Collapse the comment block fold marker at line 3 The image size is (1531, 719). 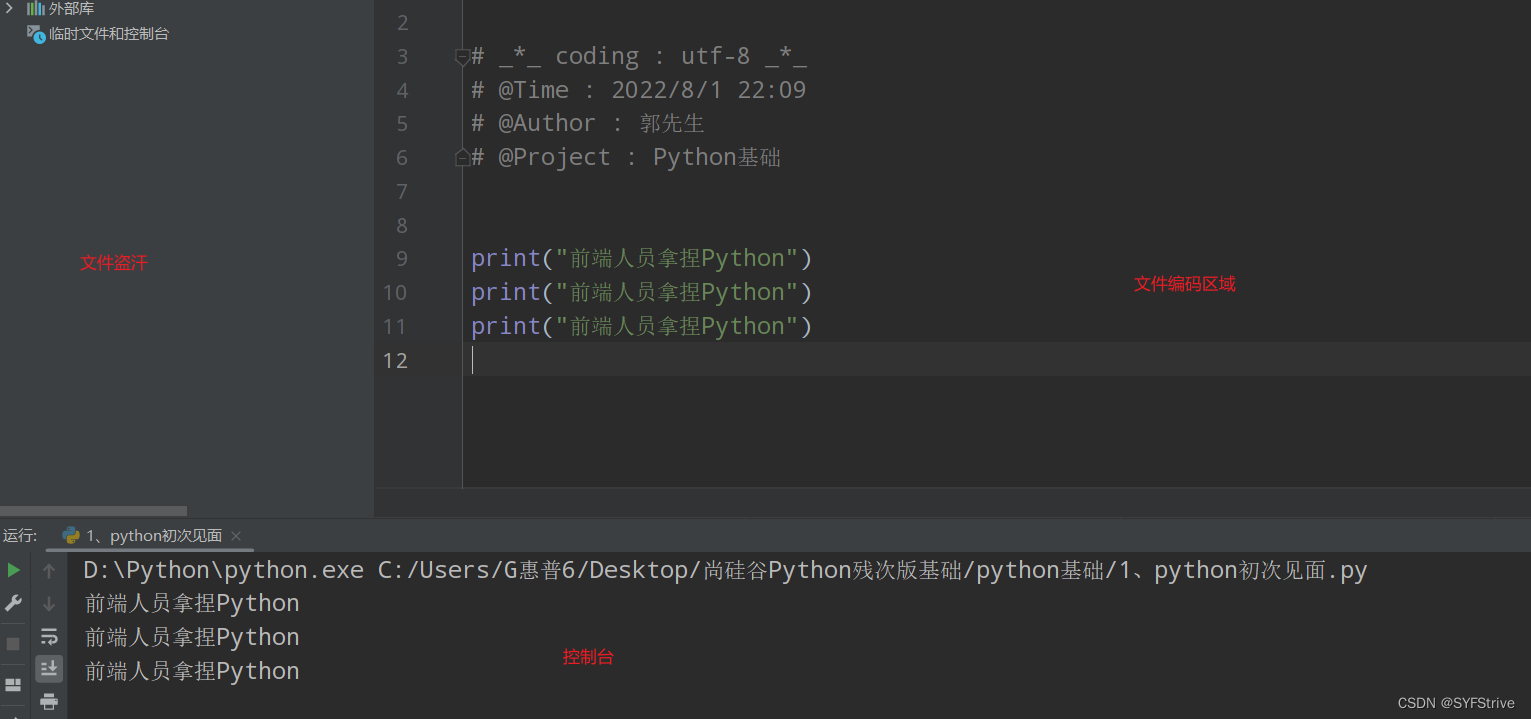(462, 57)
